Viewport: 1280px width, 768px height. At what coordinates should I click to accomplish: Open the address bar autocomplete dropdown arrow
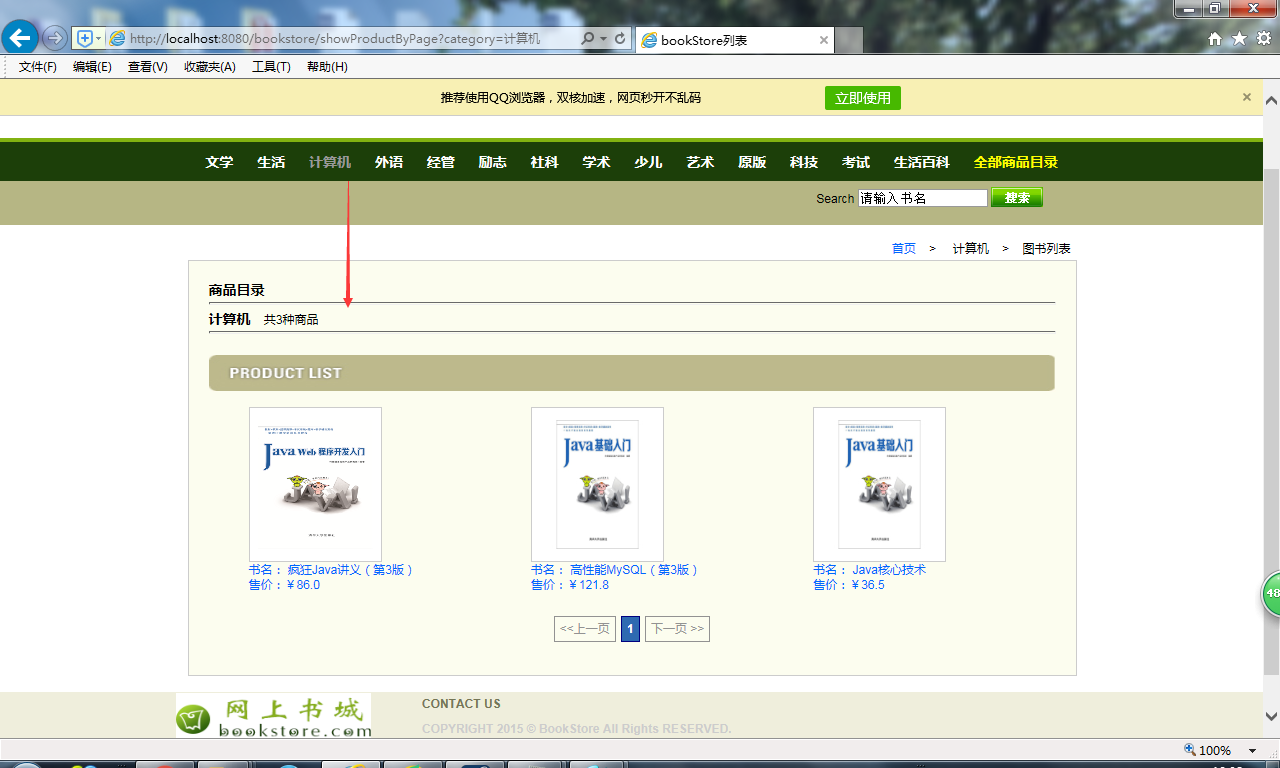[x=603, y=39]
